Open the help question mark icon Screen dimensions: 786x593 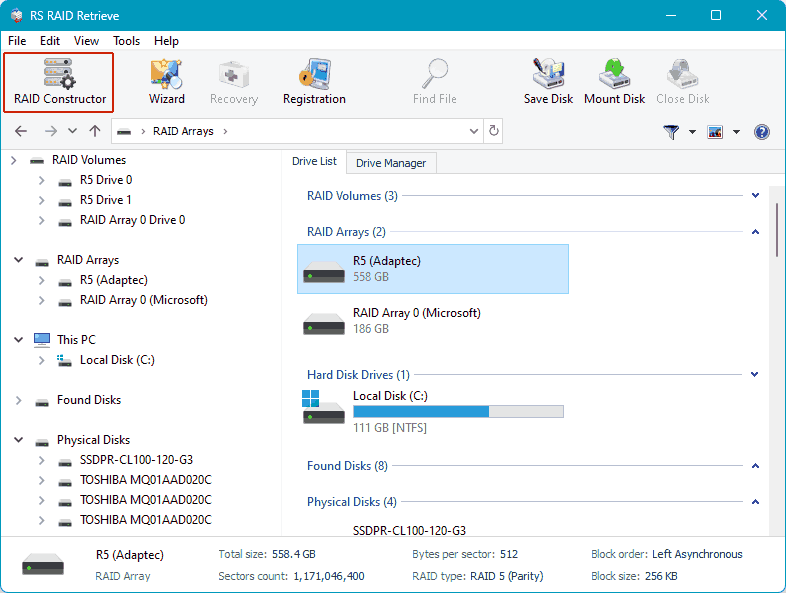762,132
